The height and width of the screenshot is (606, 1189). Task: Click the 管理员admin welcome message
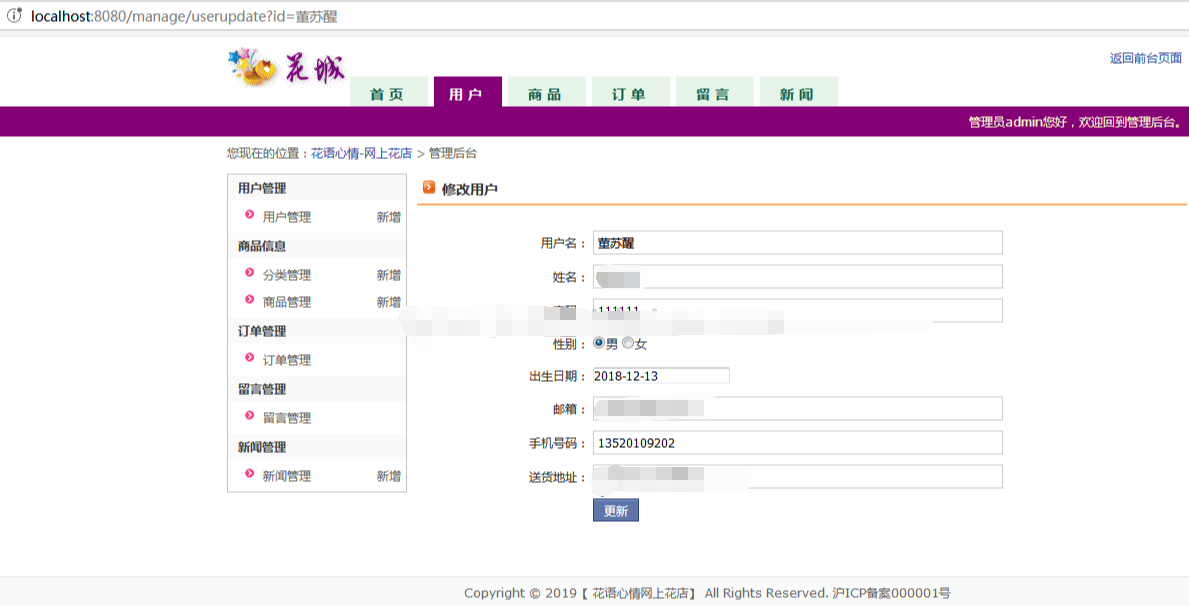coord(1075,121)
